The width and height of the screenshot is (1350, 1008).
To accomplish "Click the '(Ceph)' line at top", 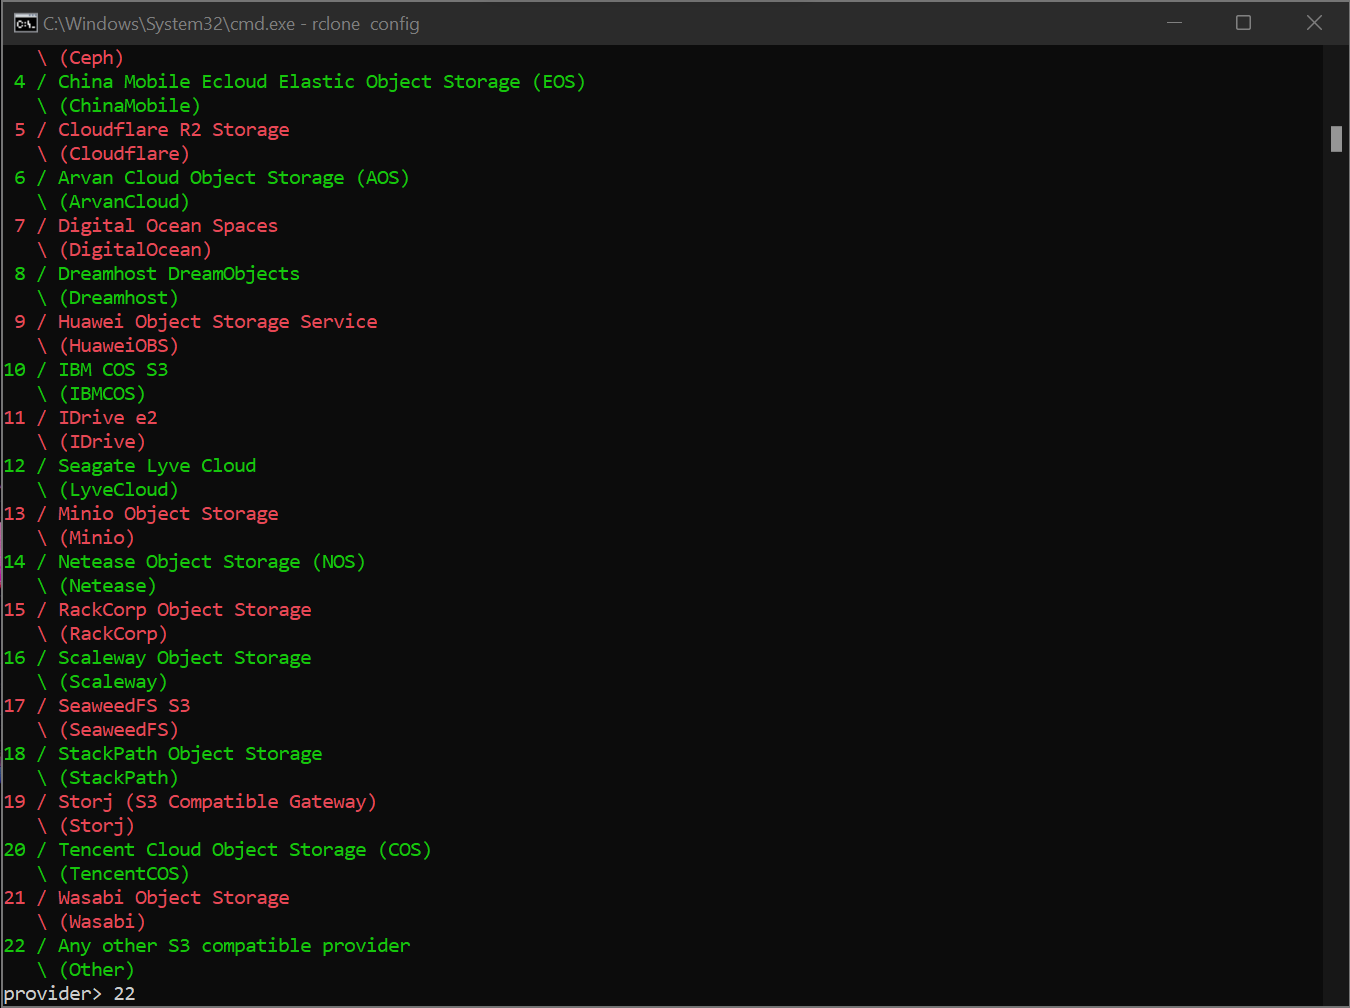I will (x=91, y=58).
